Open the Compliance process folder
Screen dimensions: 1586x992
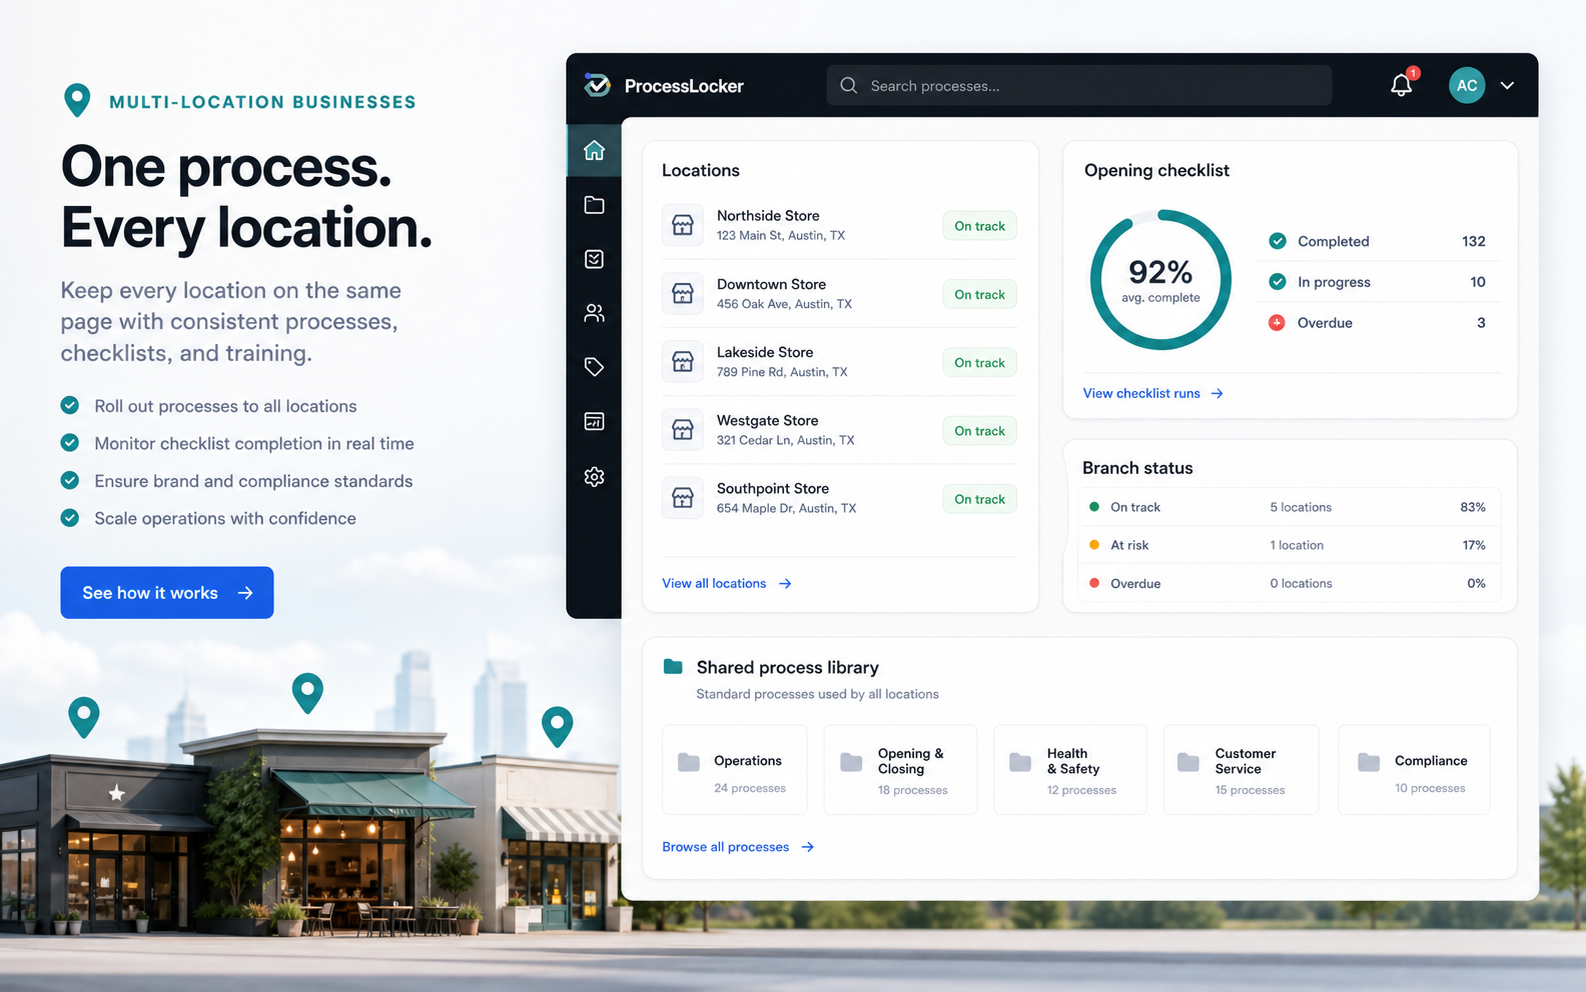coord(1414,770)
